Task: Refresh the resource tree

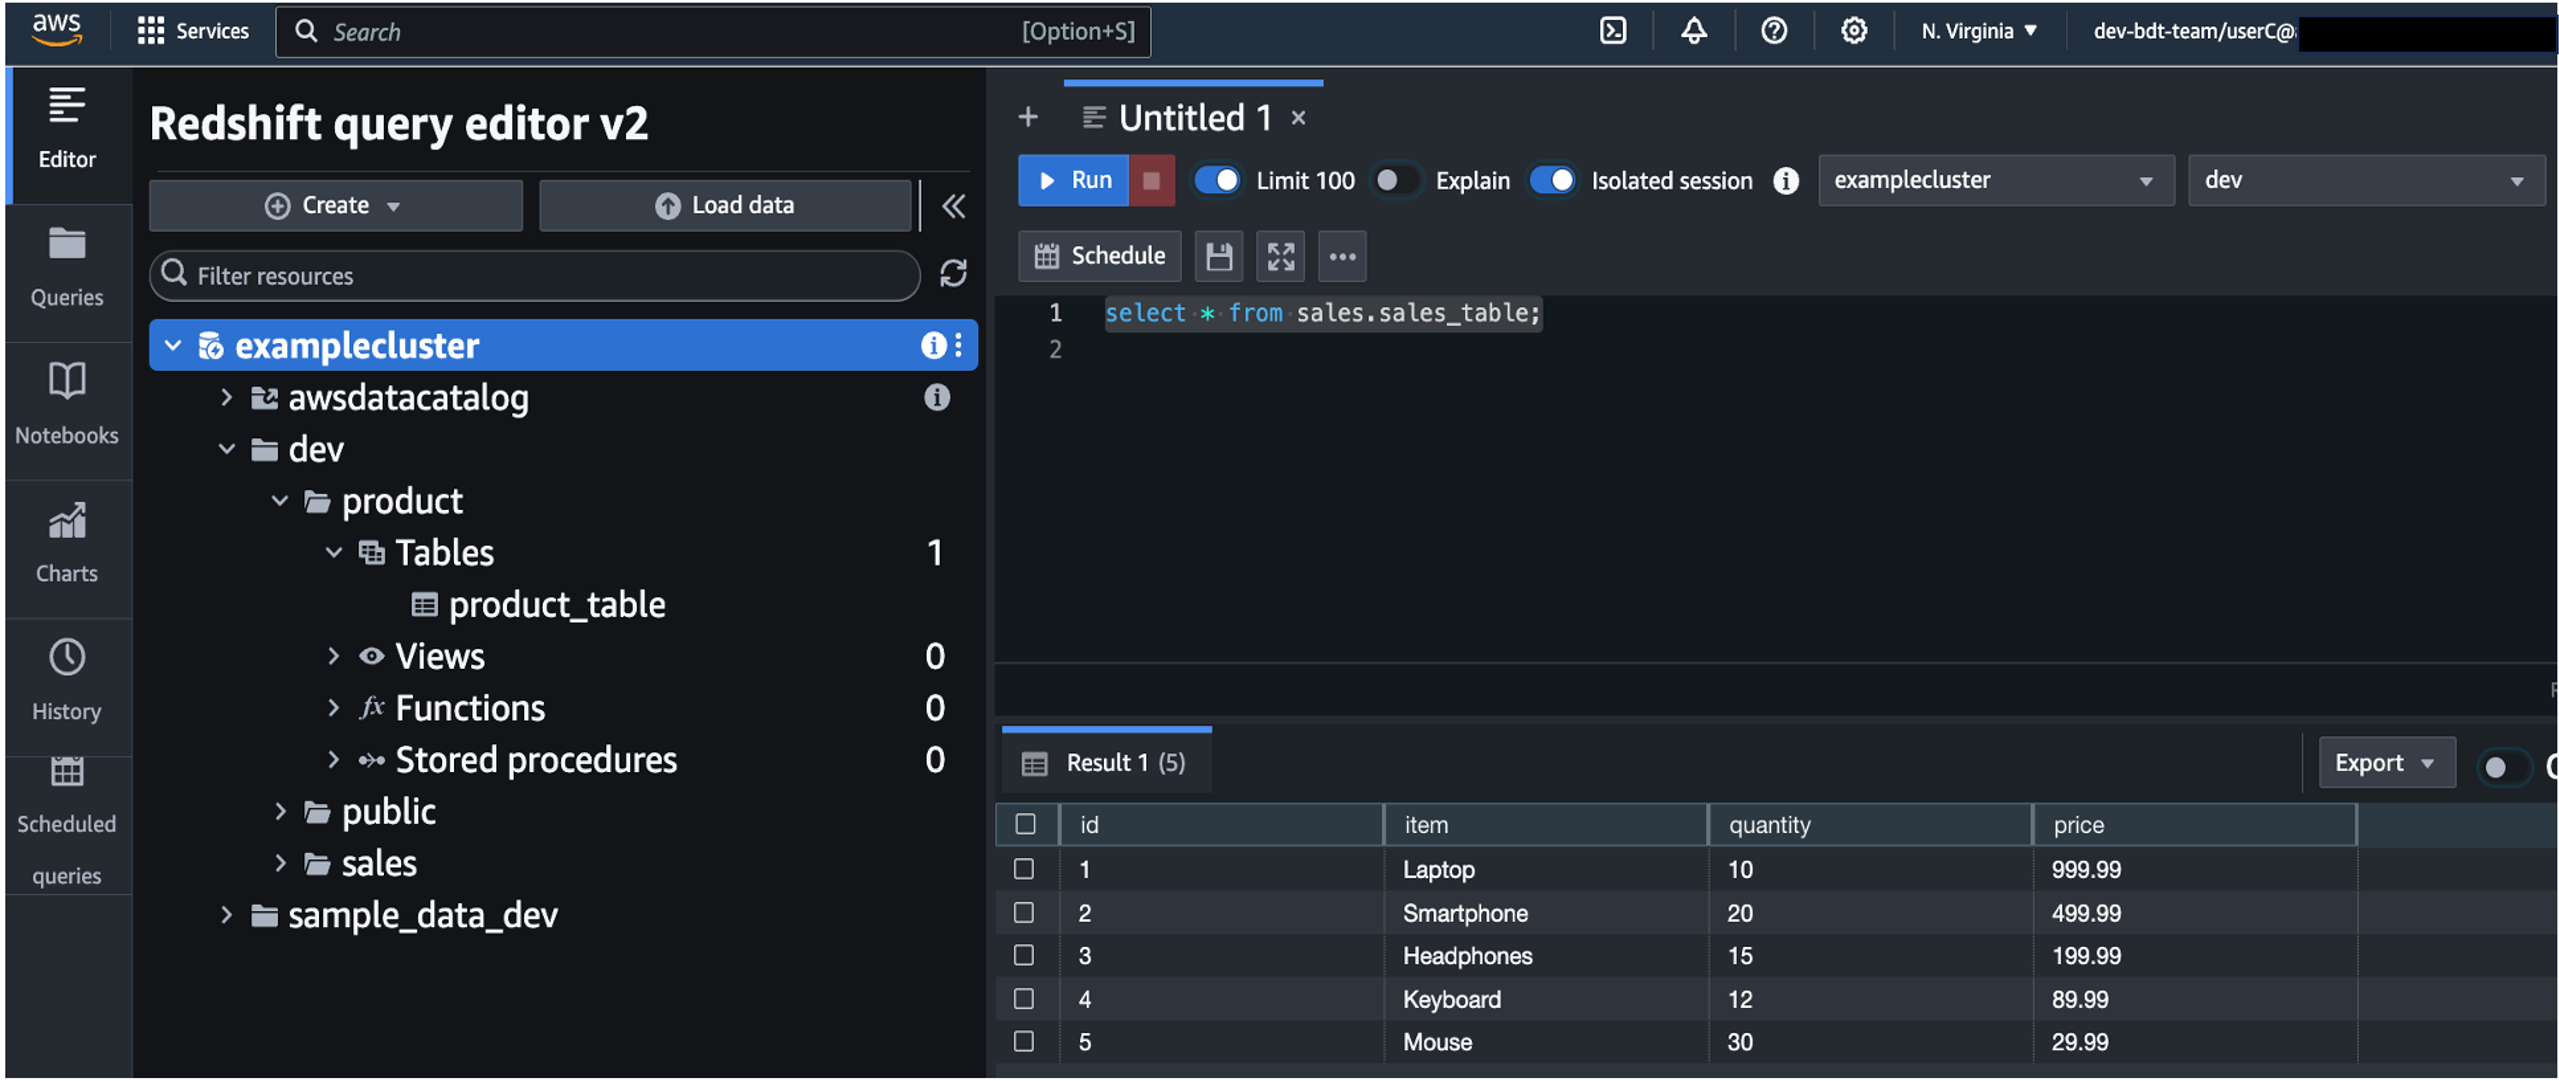Action: [x=954, y=274]
